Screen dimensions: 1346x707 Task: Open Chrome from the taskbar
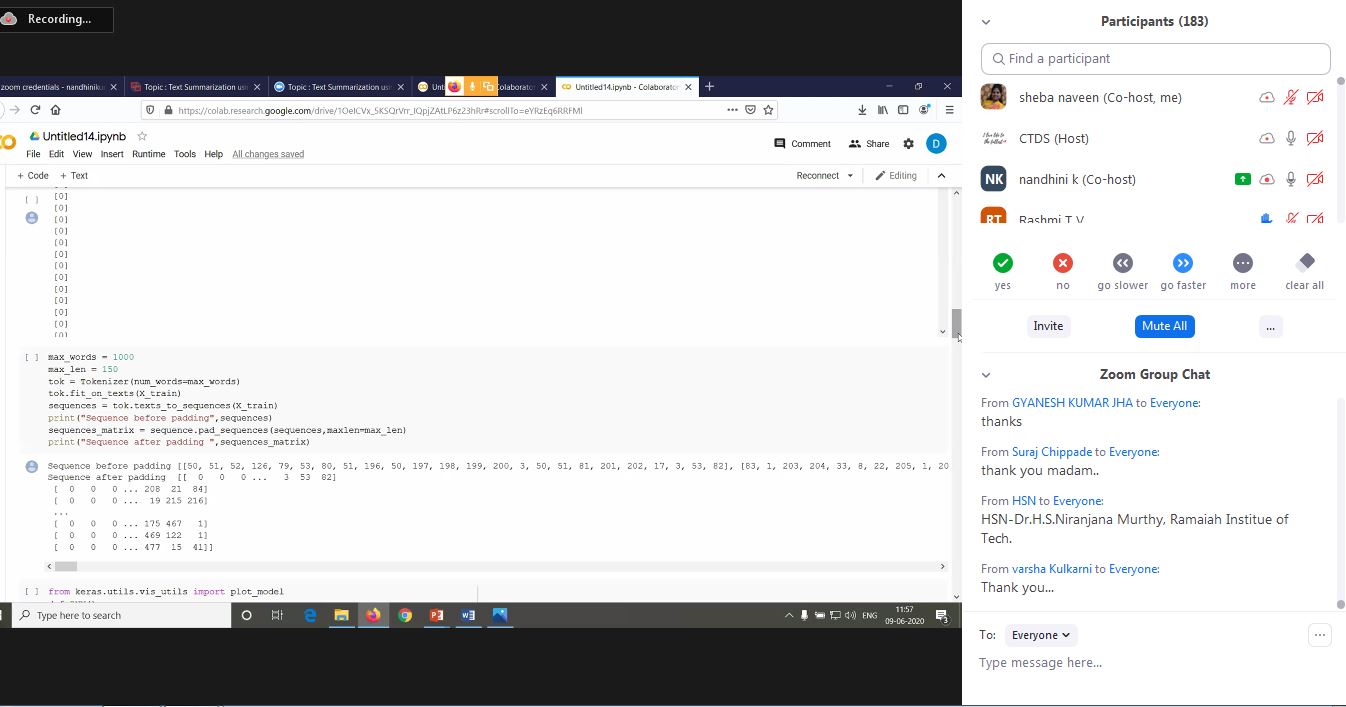pyautogui.click(x=405, y=616)
